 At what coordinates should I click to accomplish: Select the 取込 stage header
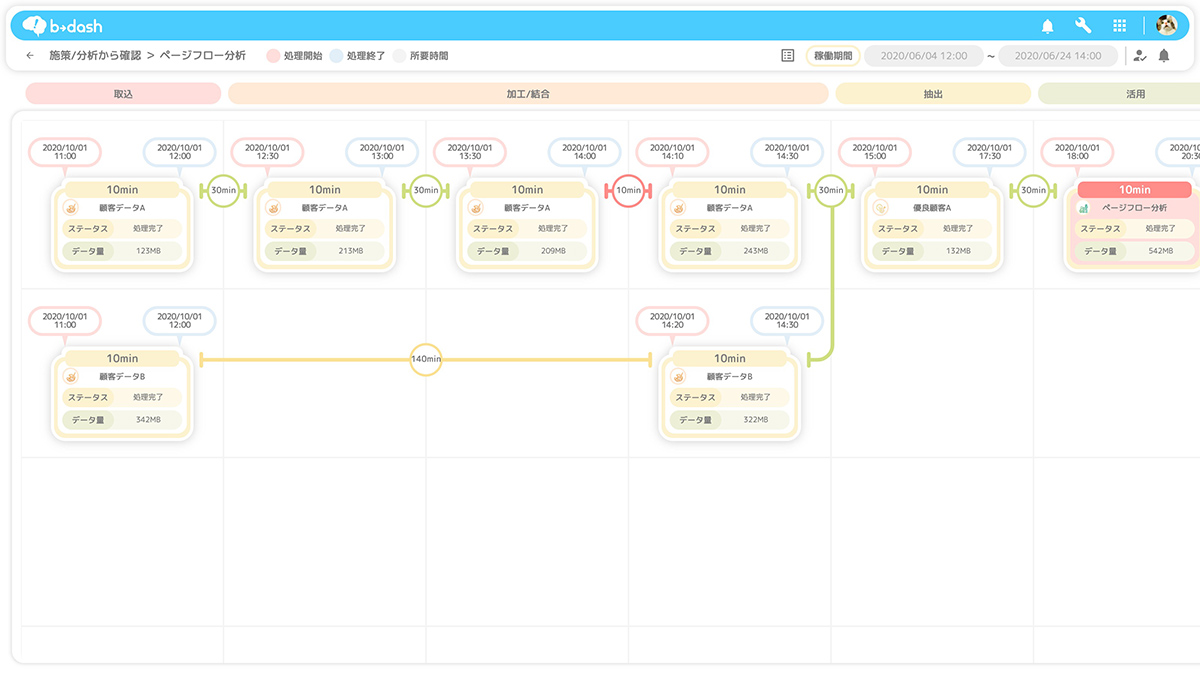(123, 94)
